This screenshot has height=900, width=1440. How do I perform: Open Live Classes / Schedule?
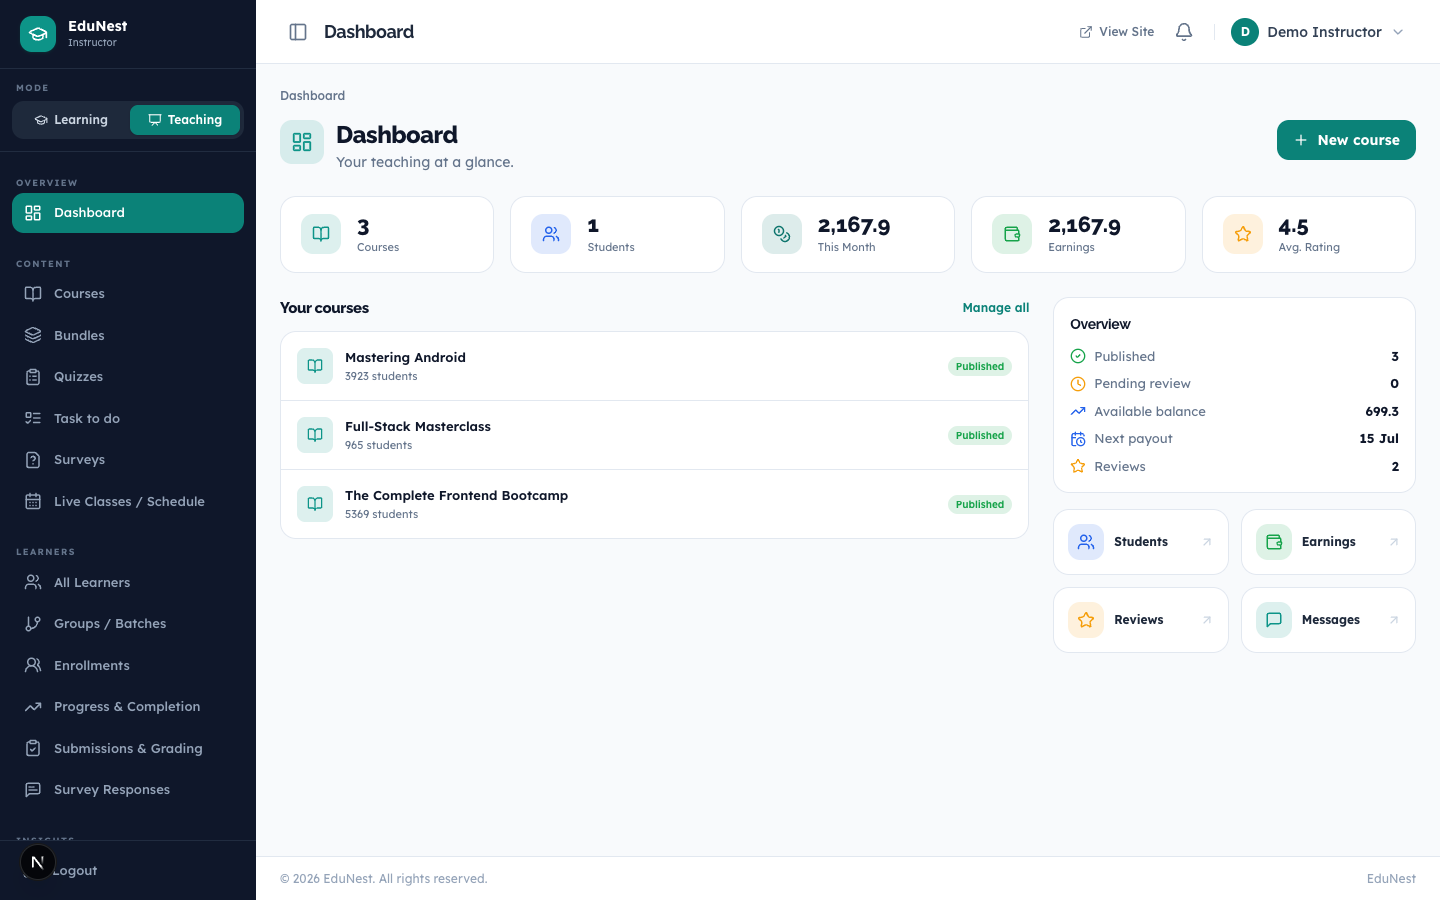pos(128,502)
